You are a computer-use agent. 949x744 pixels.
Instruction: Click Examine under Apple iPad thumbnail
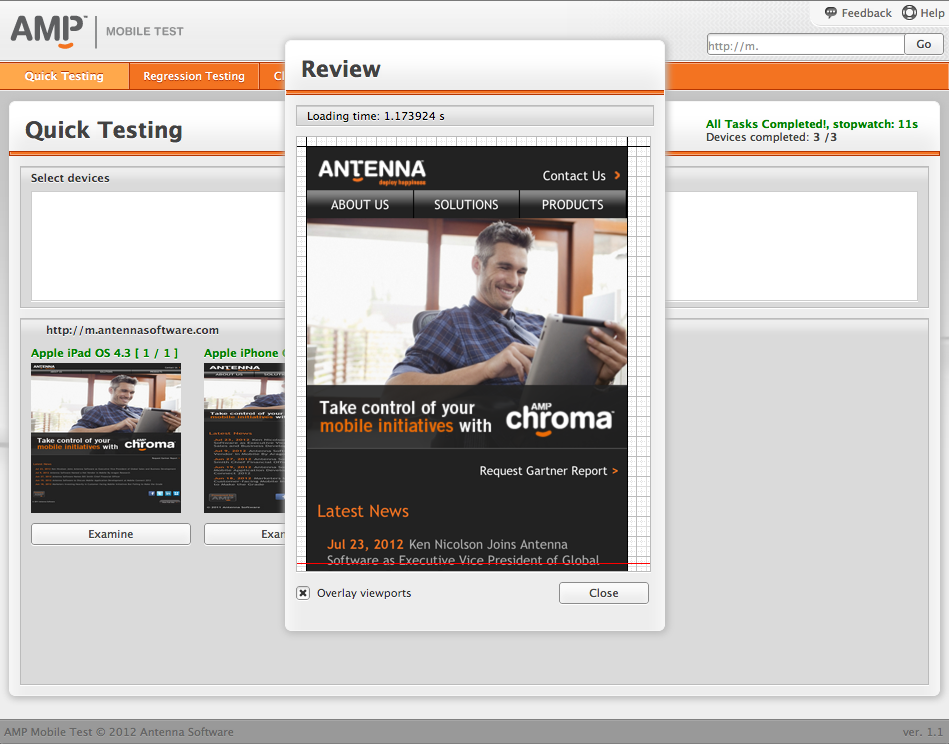(111, 534)
